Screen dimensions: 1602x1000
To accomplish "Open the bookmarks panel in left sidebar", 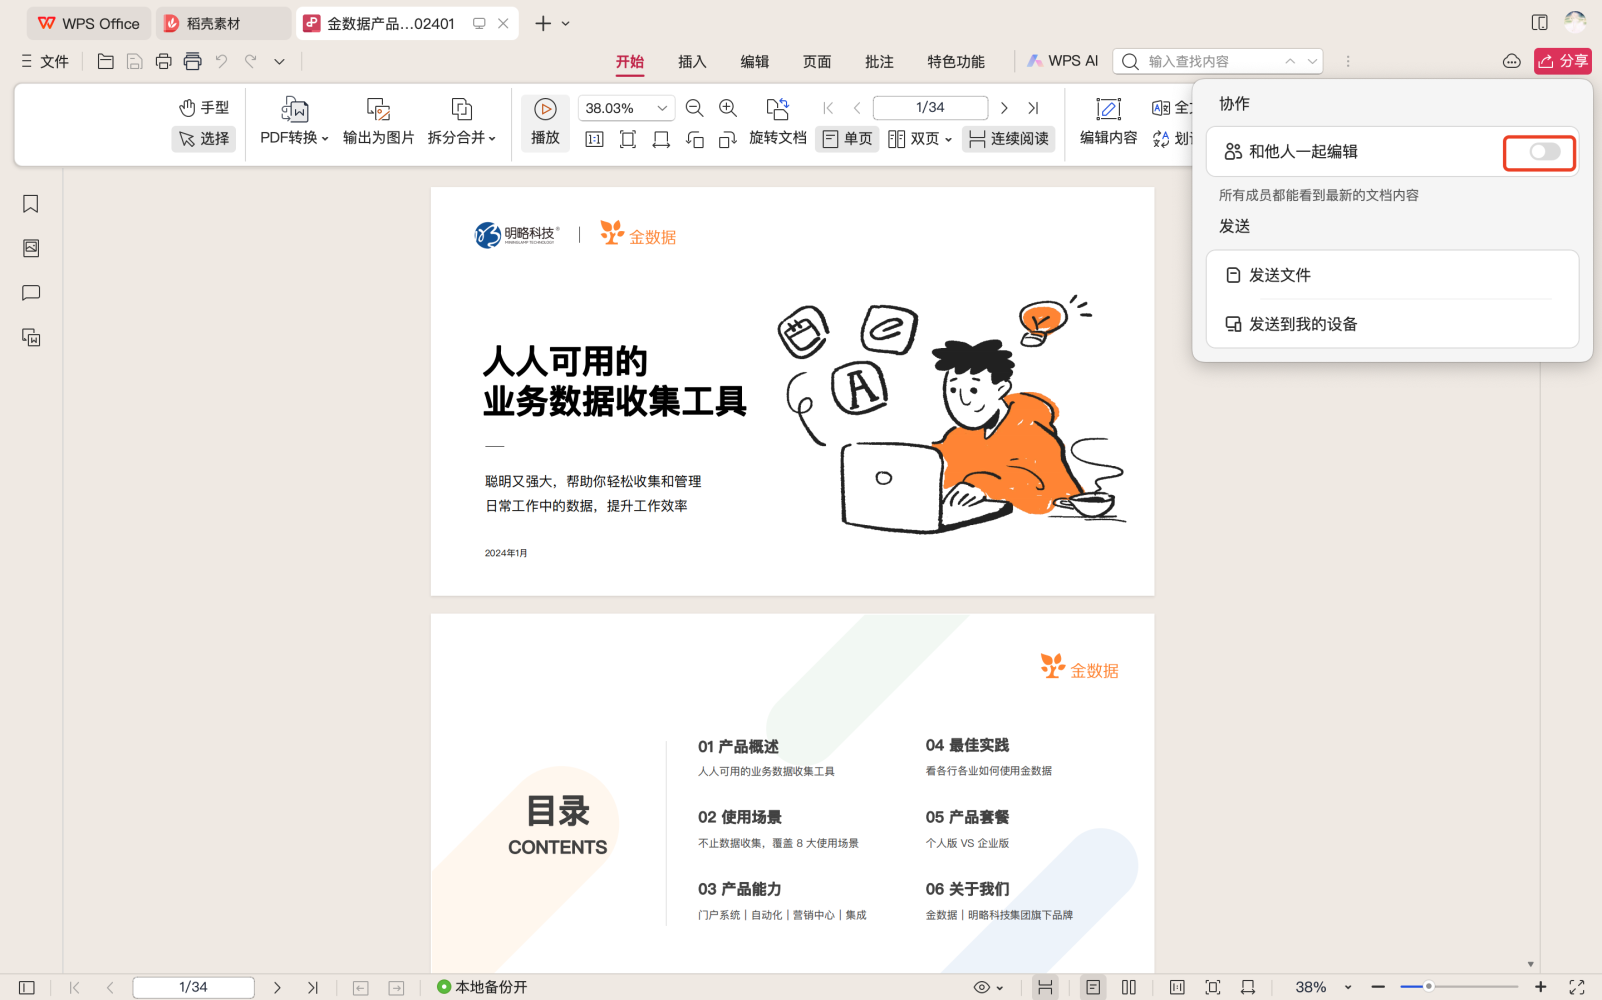I will pyautogui.click(x=31, y=204).
